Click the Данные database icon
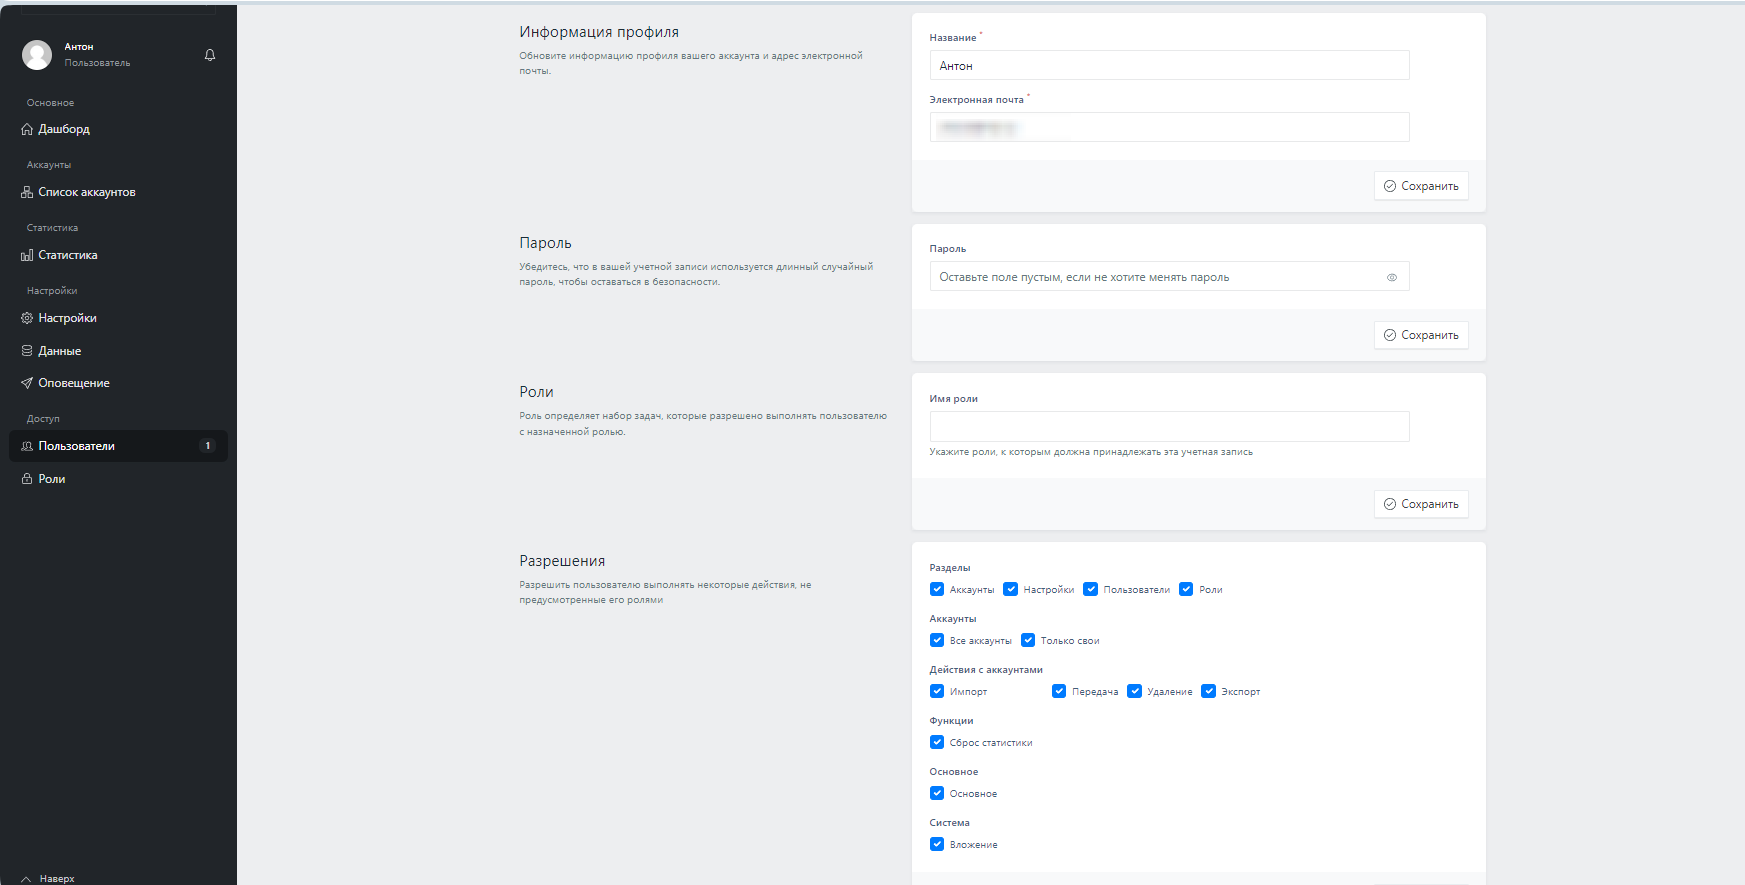Viewport: 1745px width, 885px height. 27,351
